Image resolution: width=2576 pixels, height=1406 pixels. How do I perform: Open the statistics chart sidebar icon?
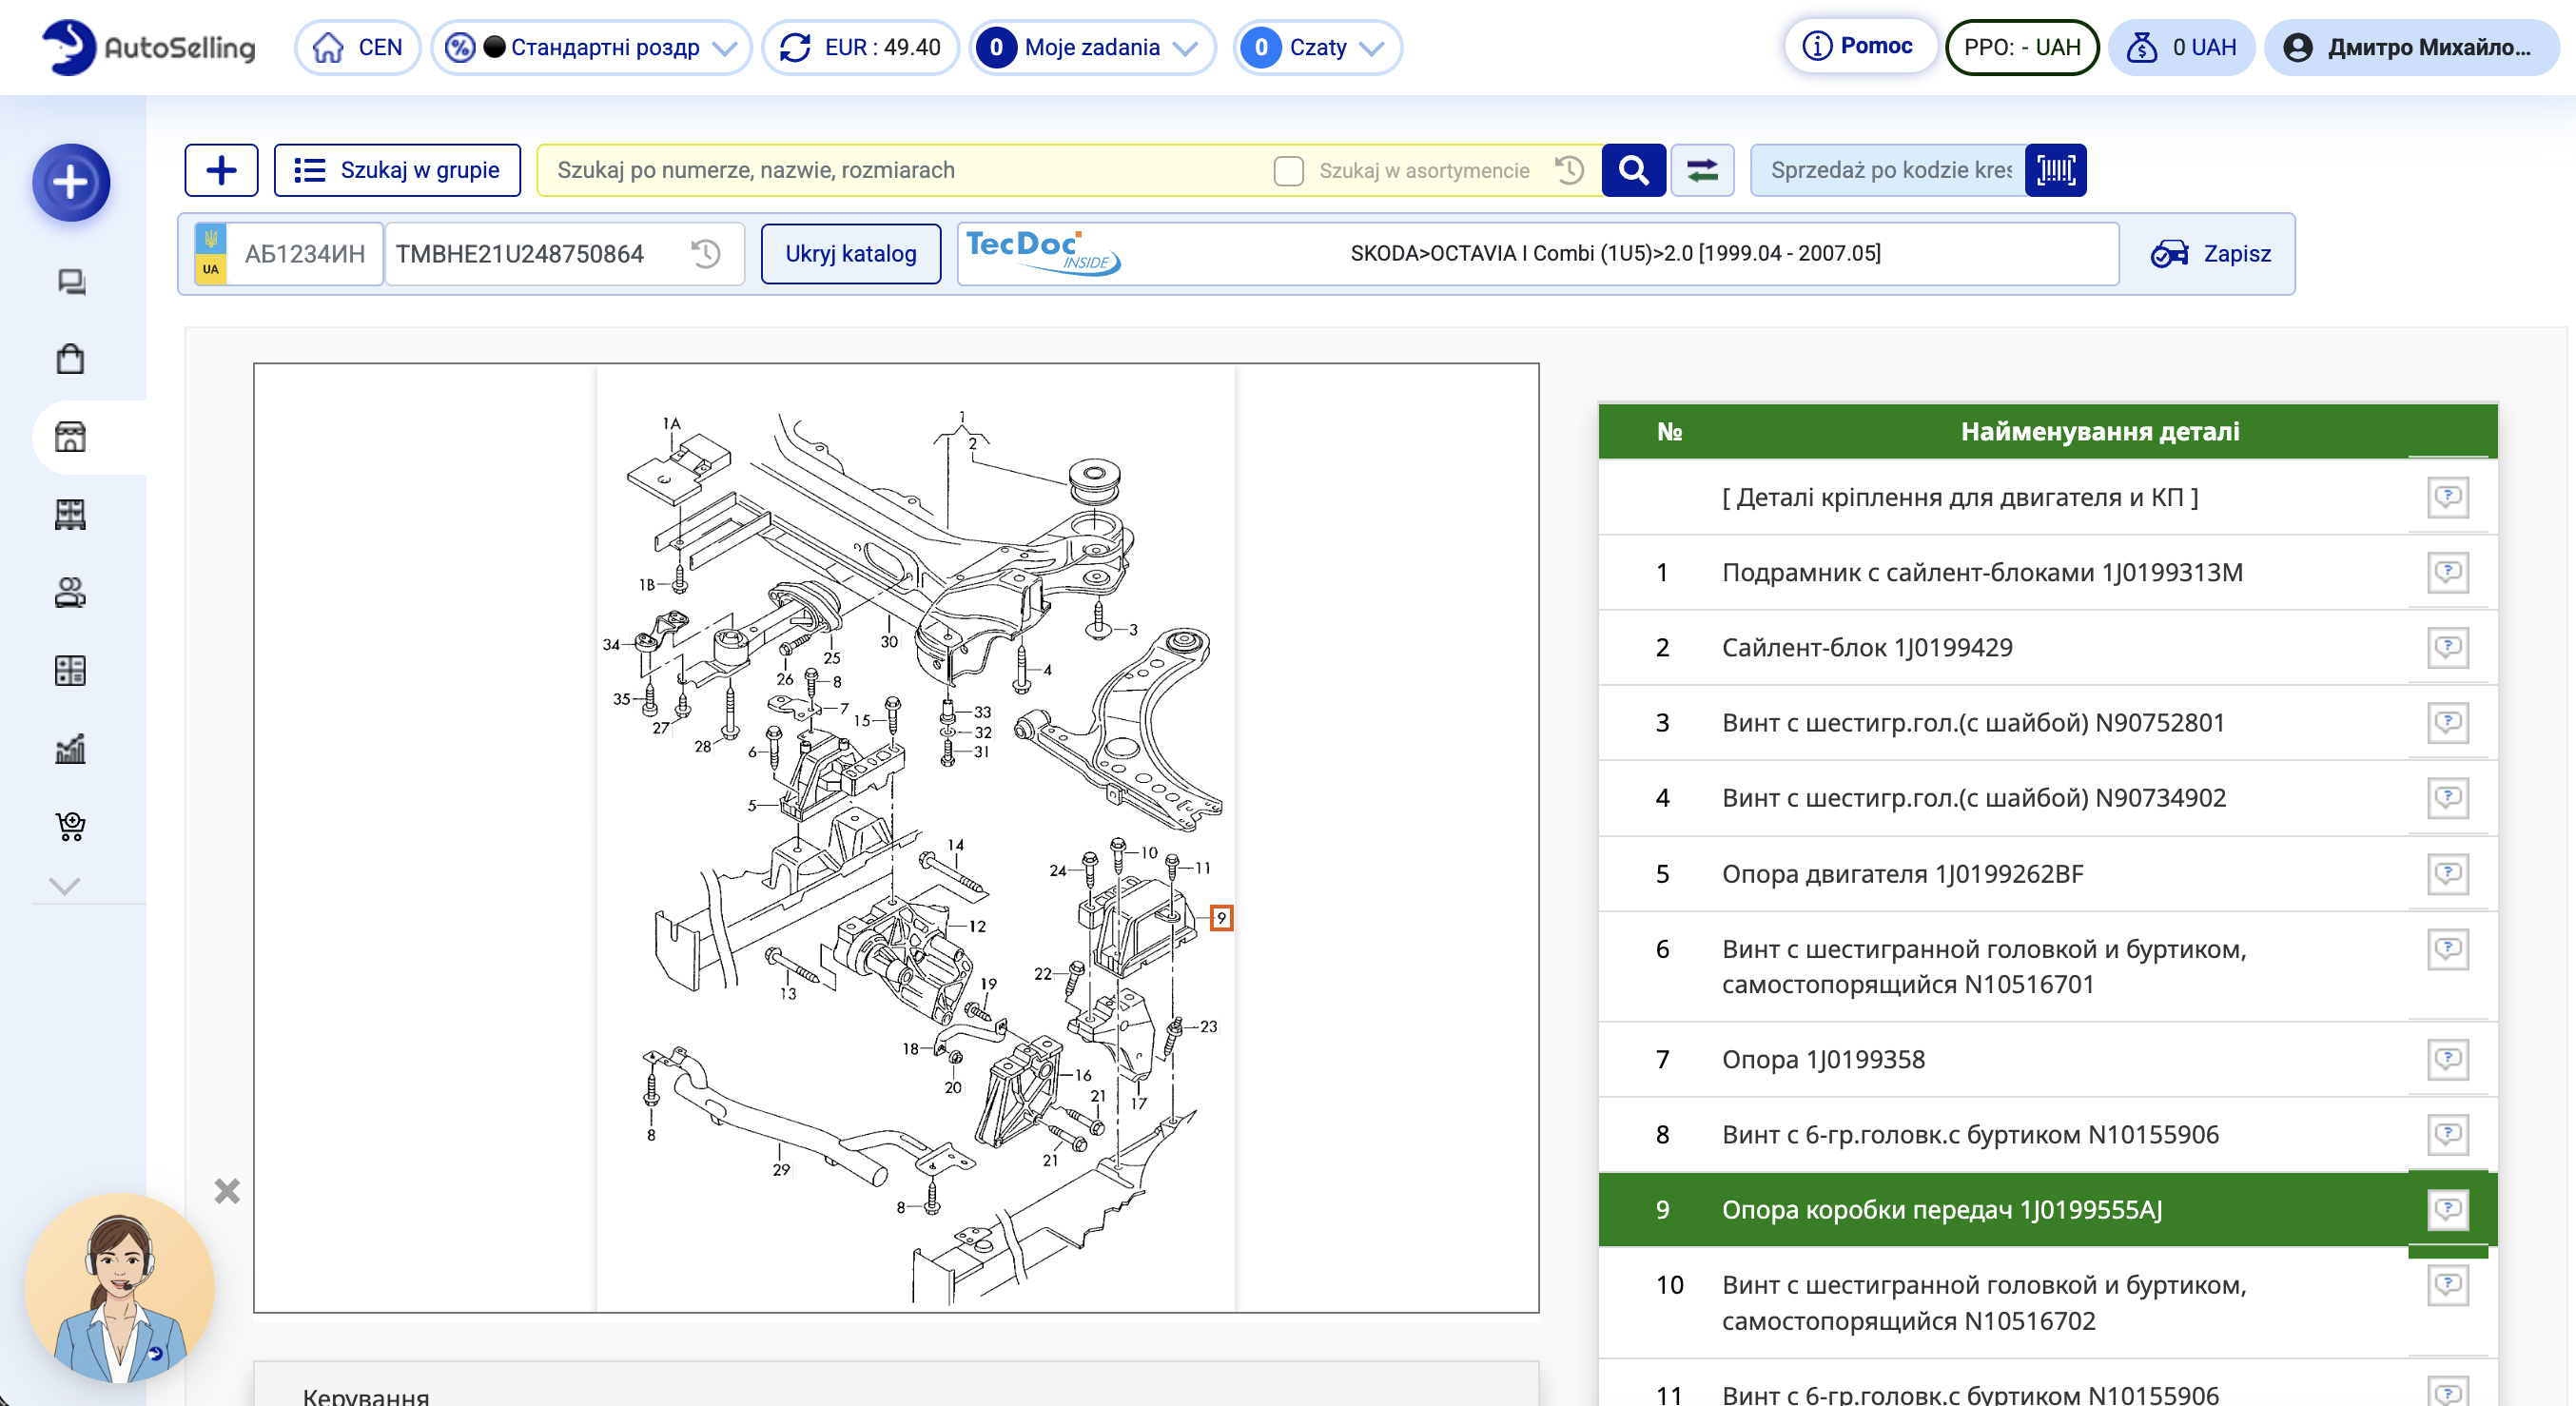(x=70, y=748)
